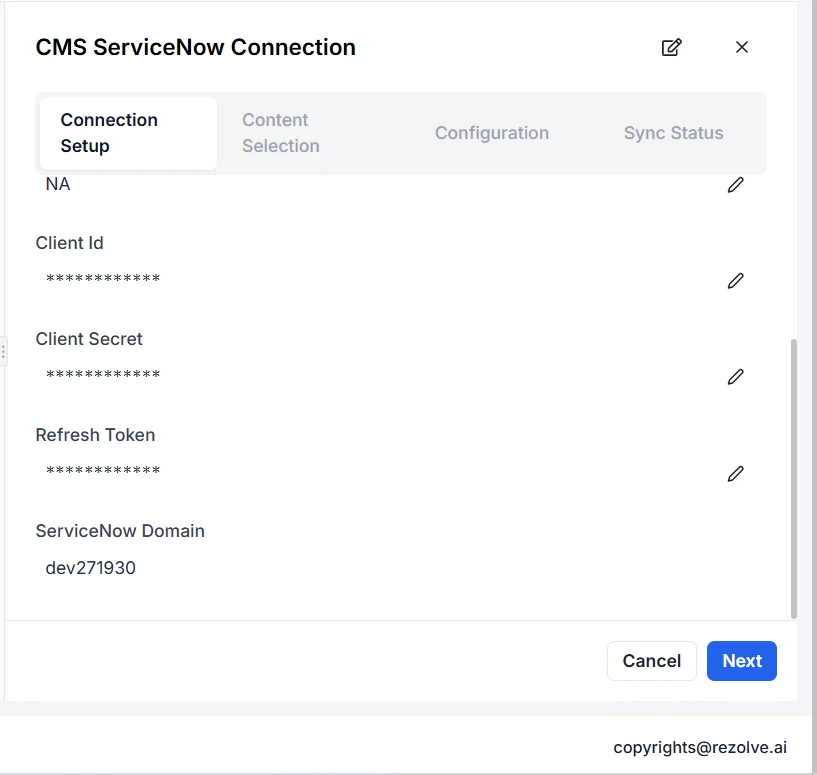Click the dialog's vertical scrollbar
Viewport: 817px width, 775px height.
click(x=794, y=478)
